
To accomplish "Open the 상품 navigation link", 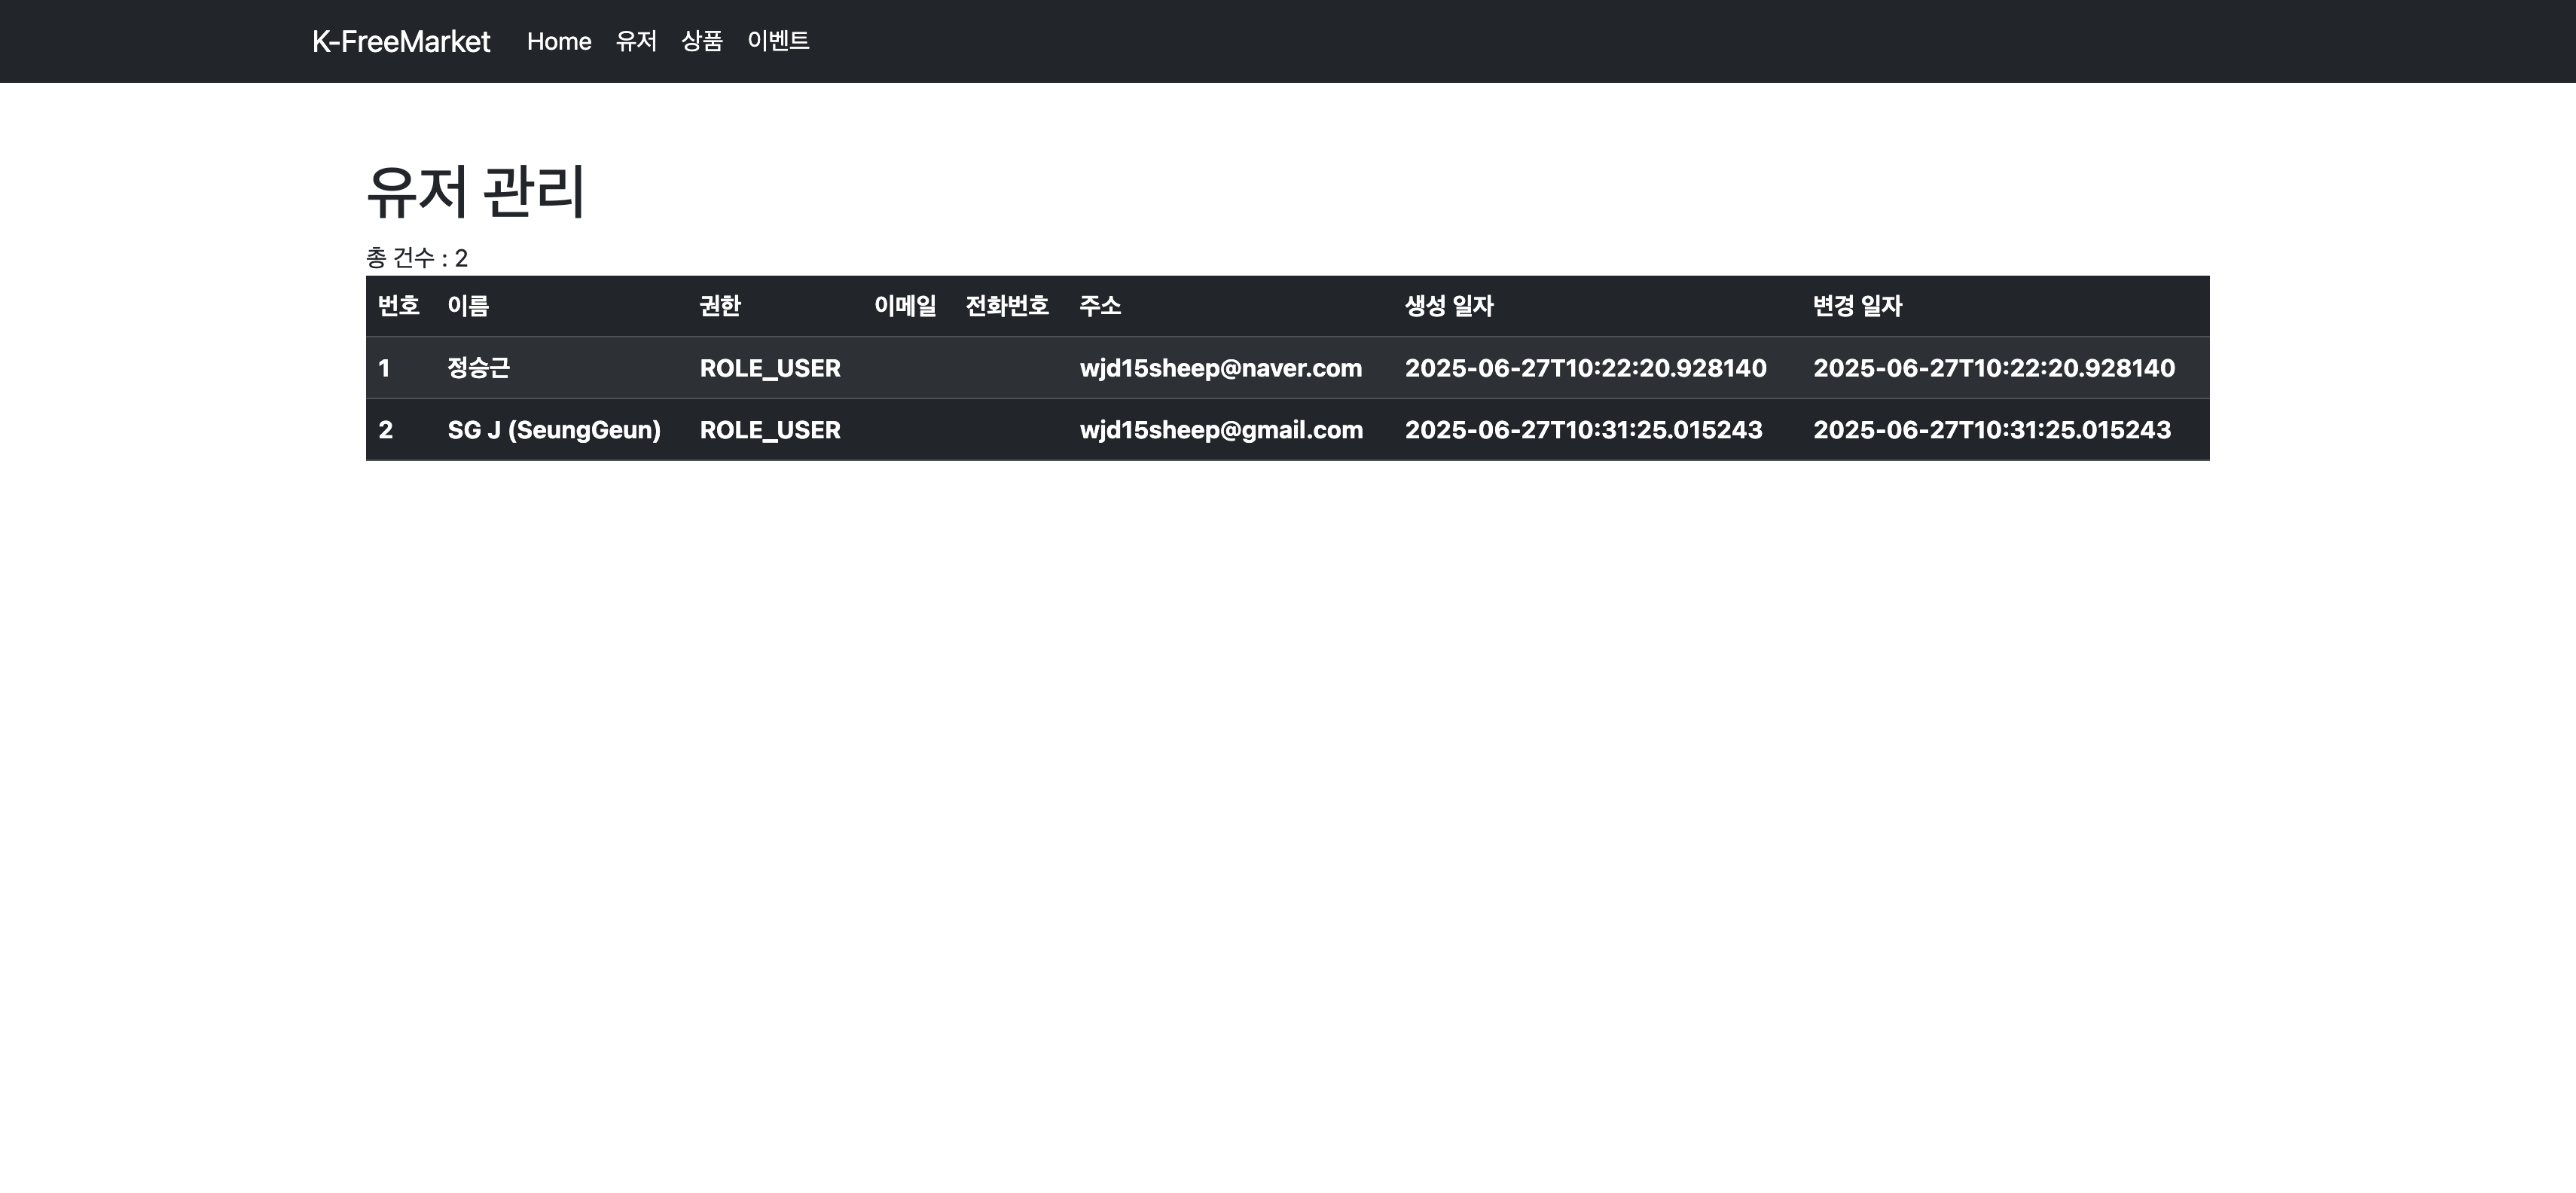I will coord(701,41).
